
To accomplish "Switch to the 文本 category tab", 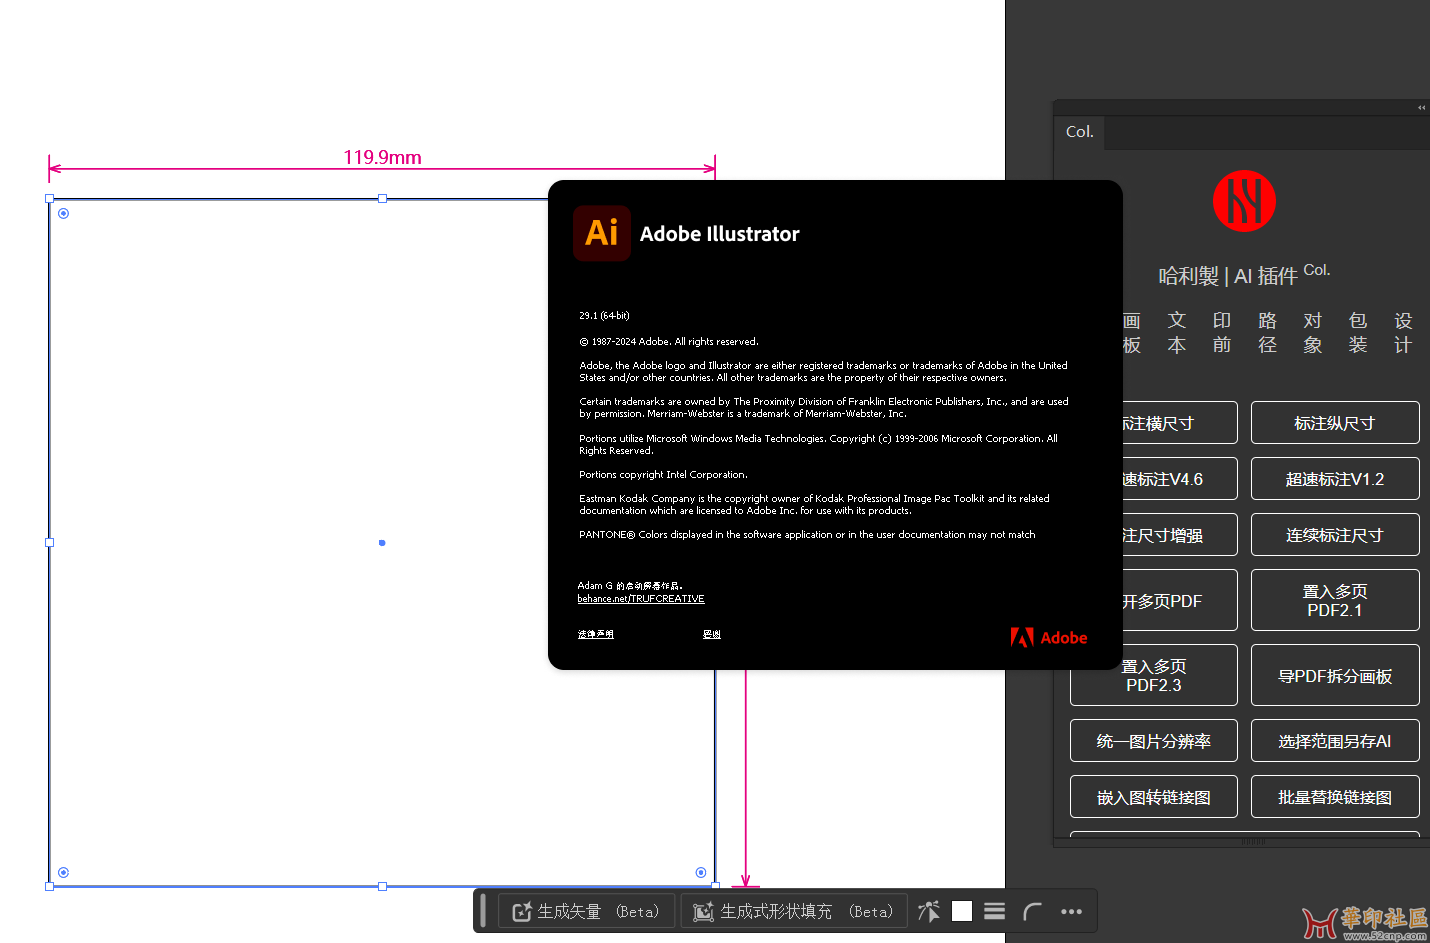I will click(x=1177, y=332).
